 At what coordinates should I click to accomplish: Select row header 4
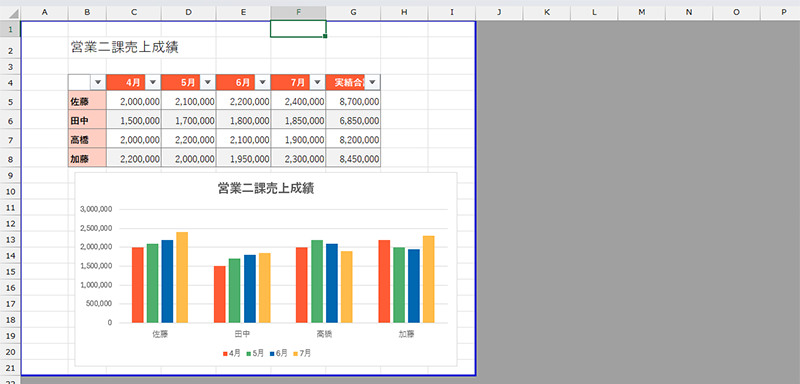(10, 83)
